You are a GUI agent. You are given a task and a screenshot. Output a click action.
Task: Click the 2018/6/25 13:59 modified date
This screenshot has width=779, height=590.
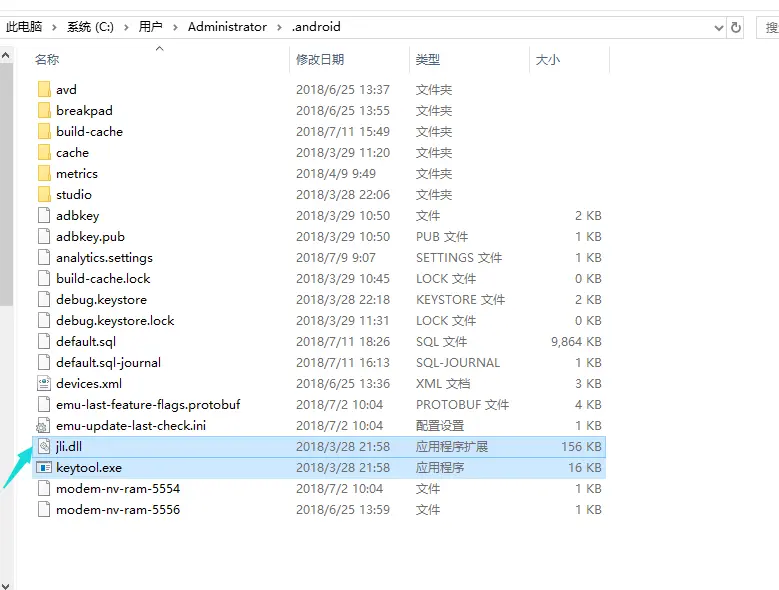click(343, 510)
